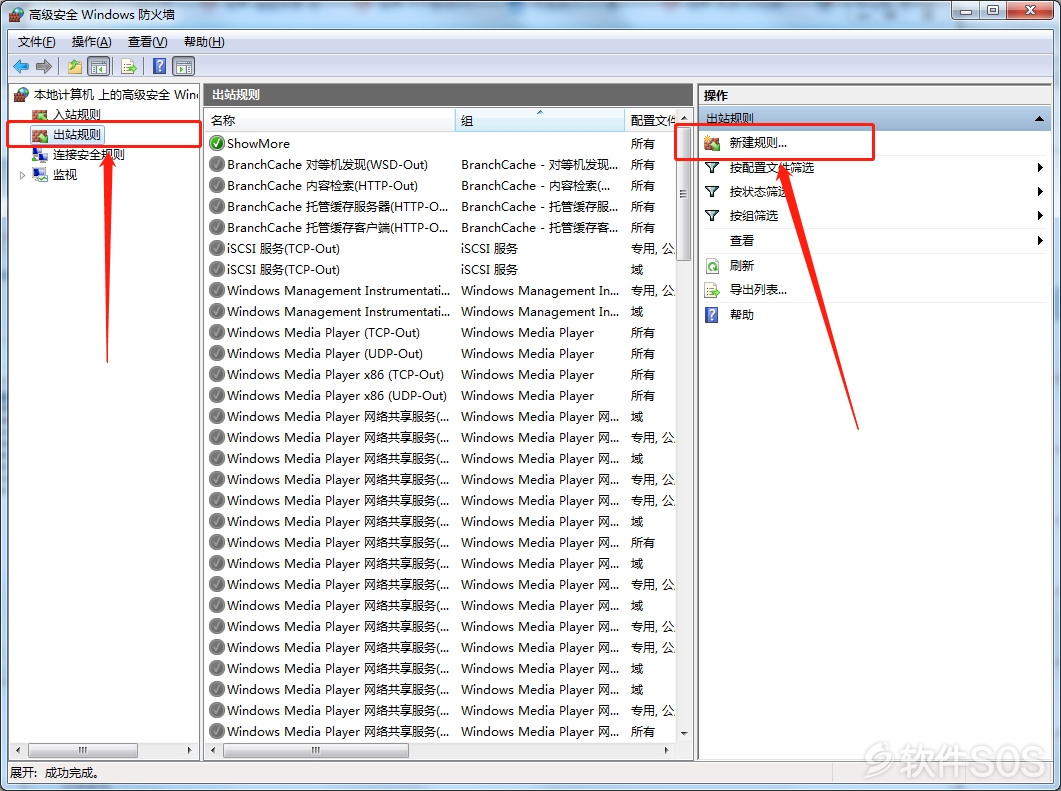Click the 连接安全规则 tree icon
1061x791 pixels.
pyautogui.click(x=40, y=155)
